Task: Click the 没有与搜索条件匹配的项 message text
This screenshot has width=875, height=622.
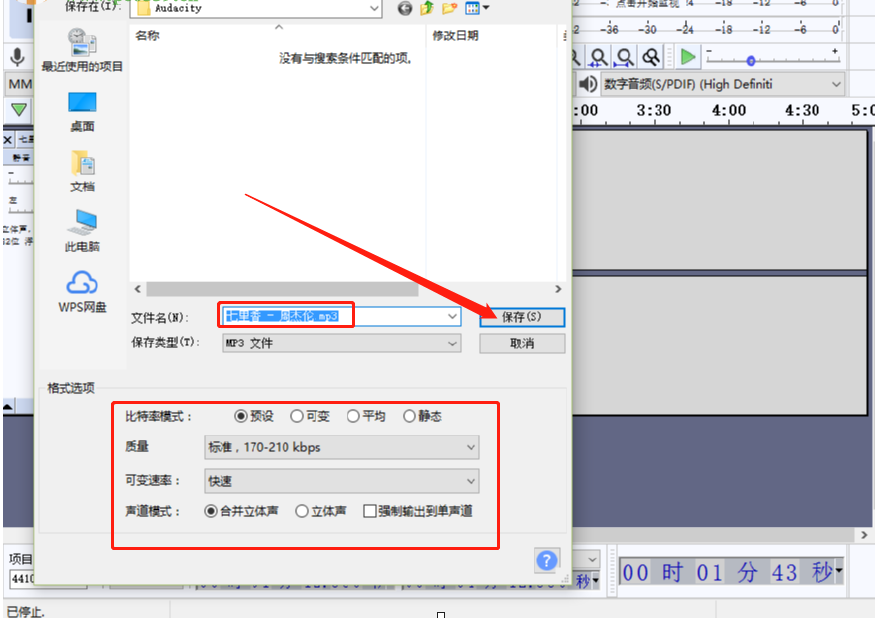Action: coord(345,58)
